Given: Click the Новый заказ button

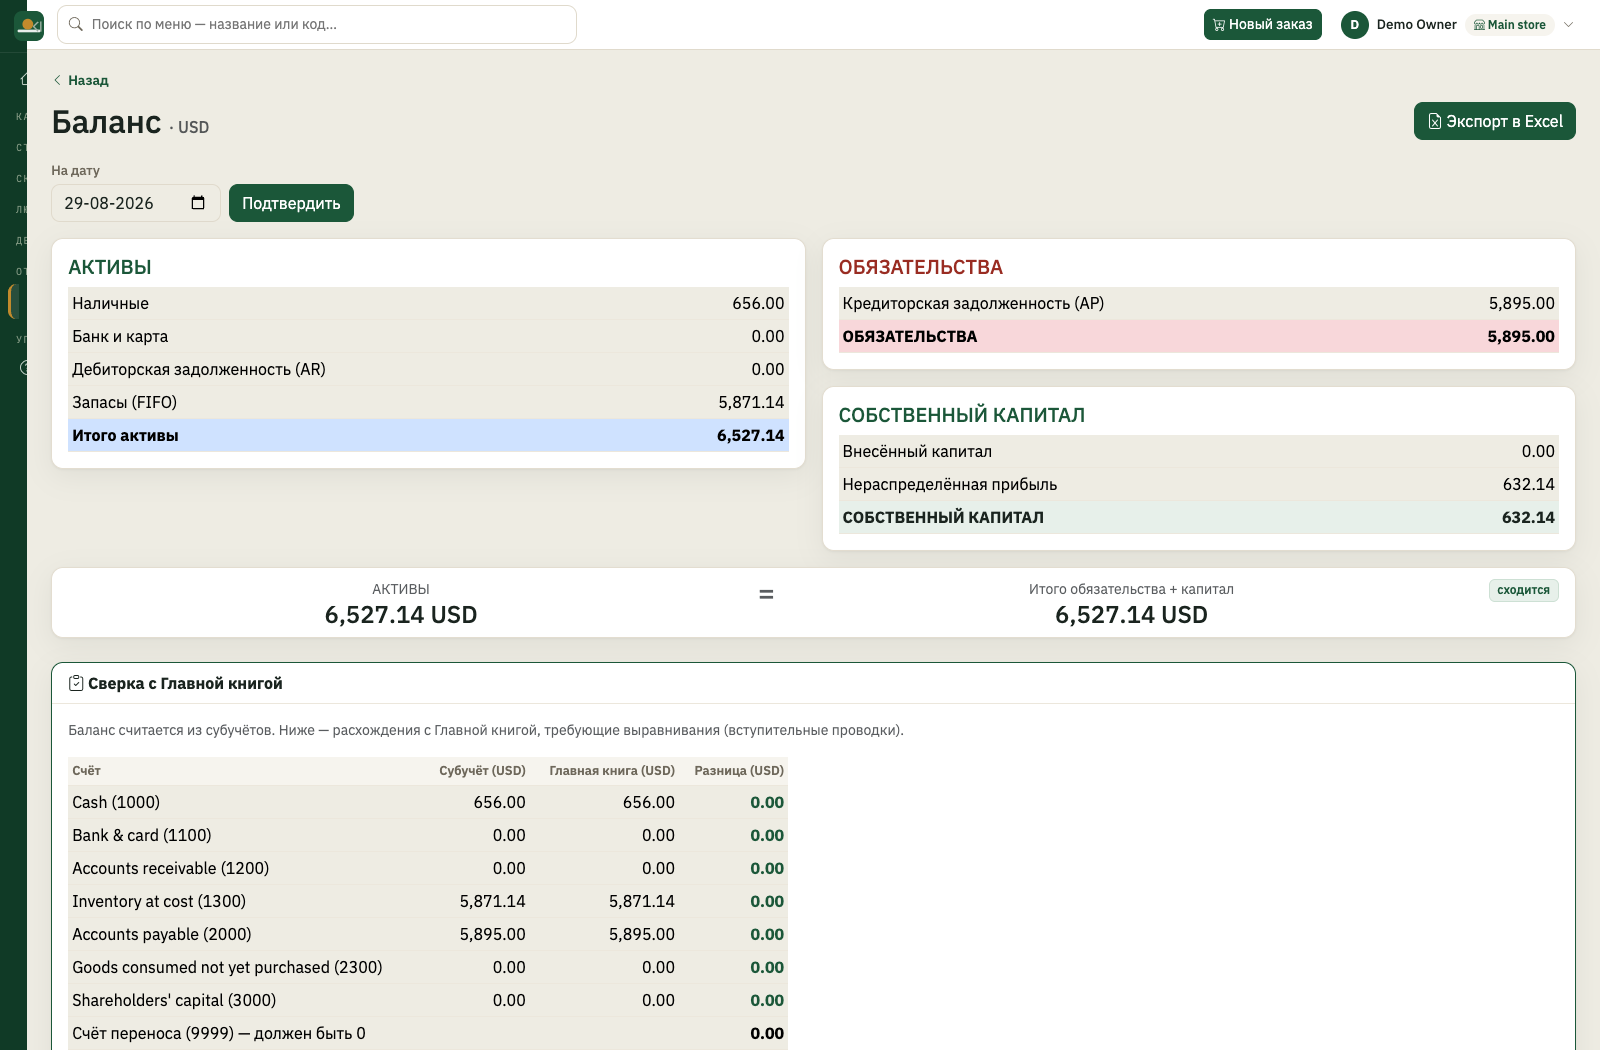Looking at the screenshot, I should pyautogui.click(x=1263, y=25).
